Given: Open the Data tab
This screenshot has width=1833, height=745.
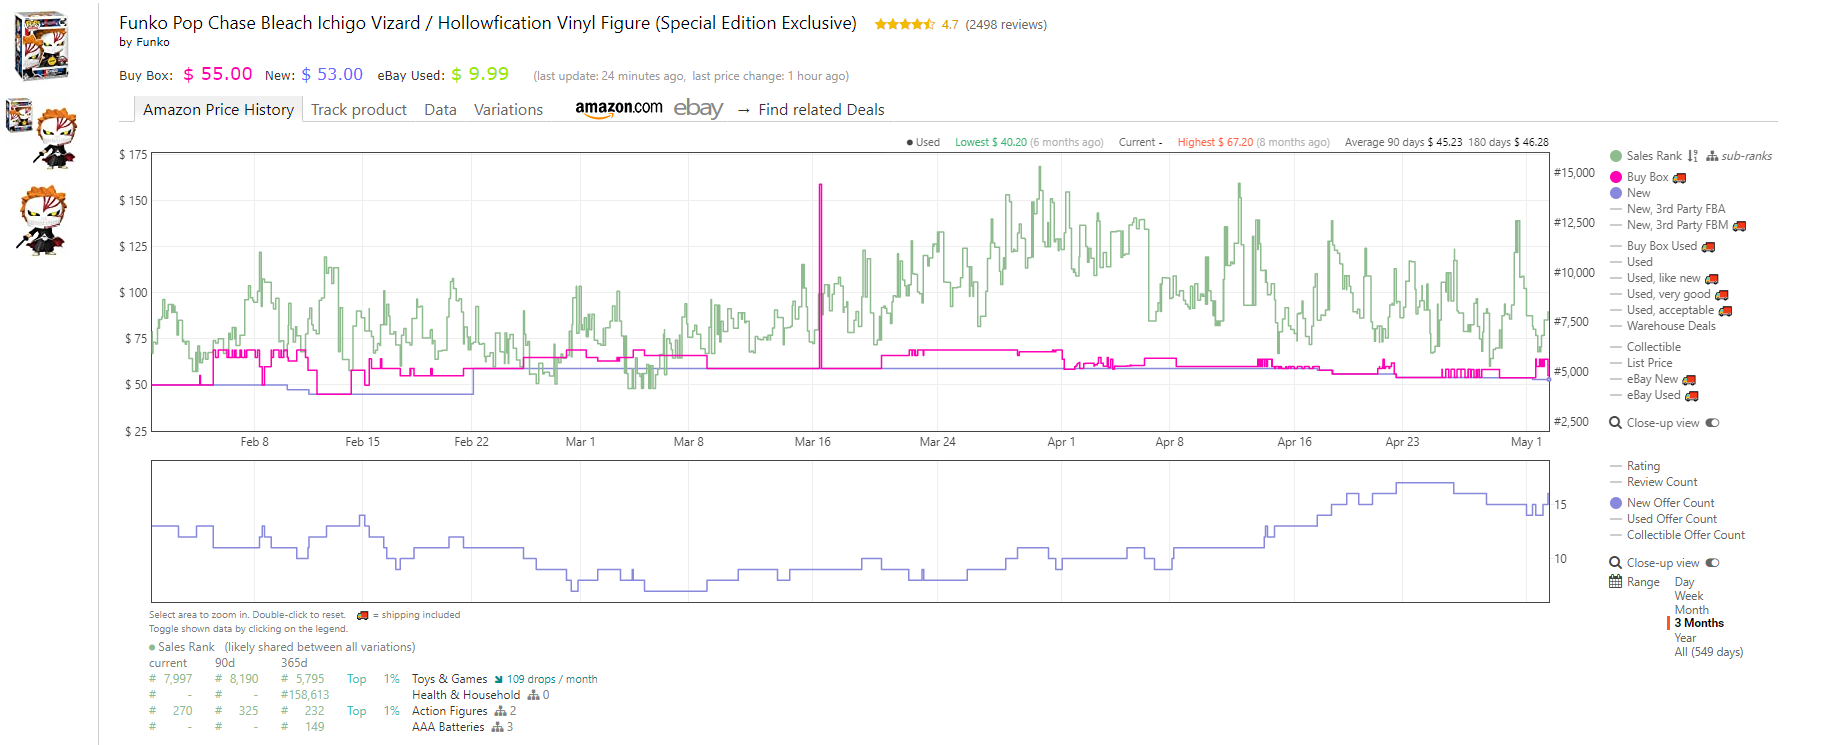Looking at the screenshot, I should click(440, 110).
